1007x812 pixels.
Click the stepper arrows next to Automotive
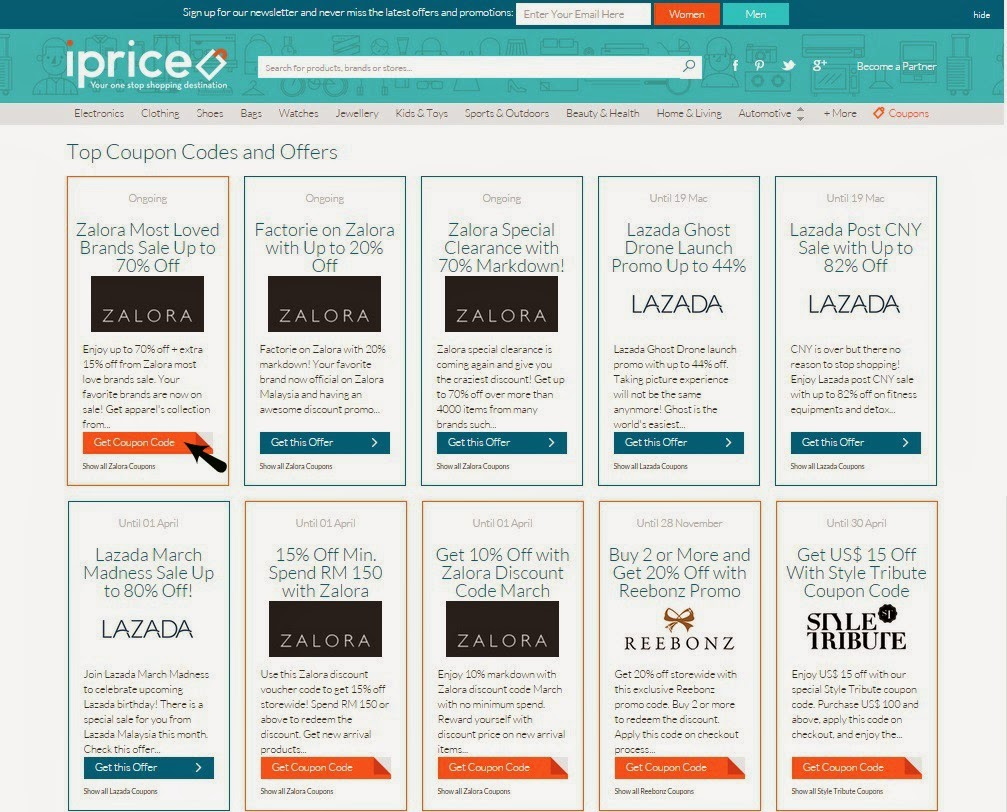(800, 114)
